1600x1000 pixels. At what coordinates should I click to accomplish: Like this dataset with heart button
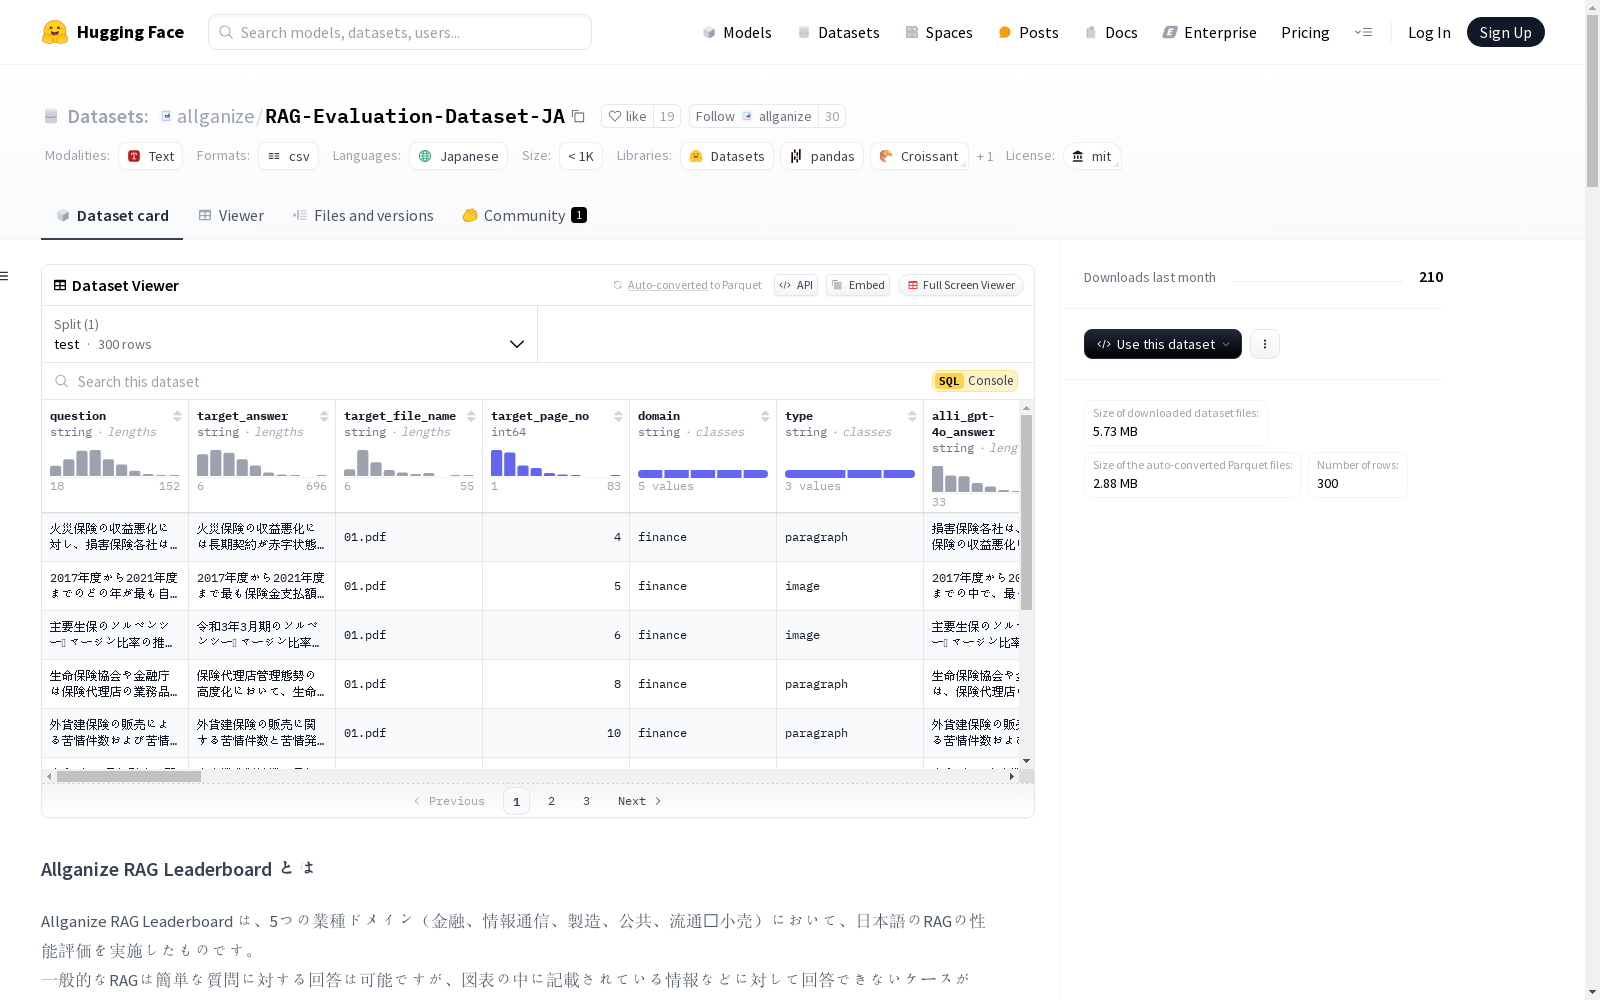point(628,116)
